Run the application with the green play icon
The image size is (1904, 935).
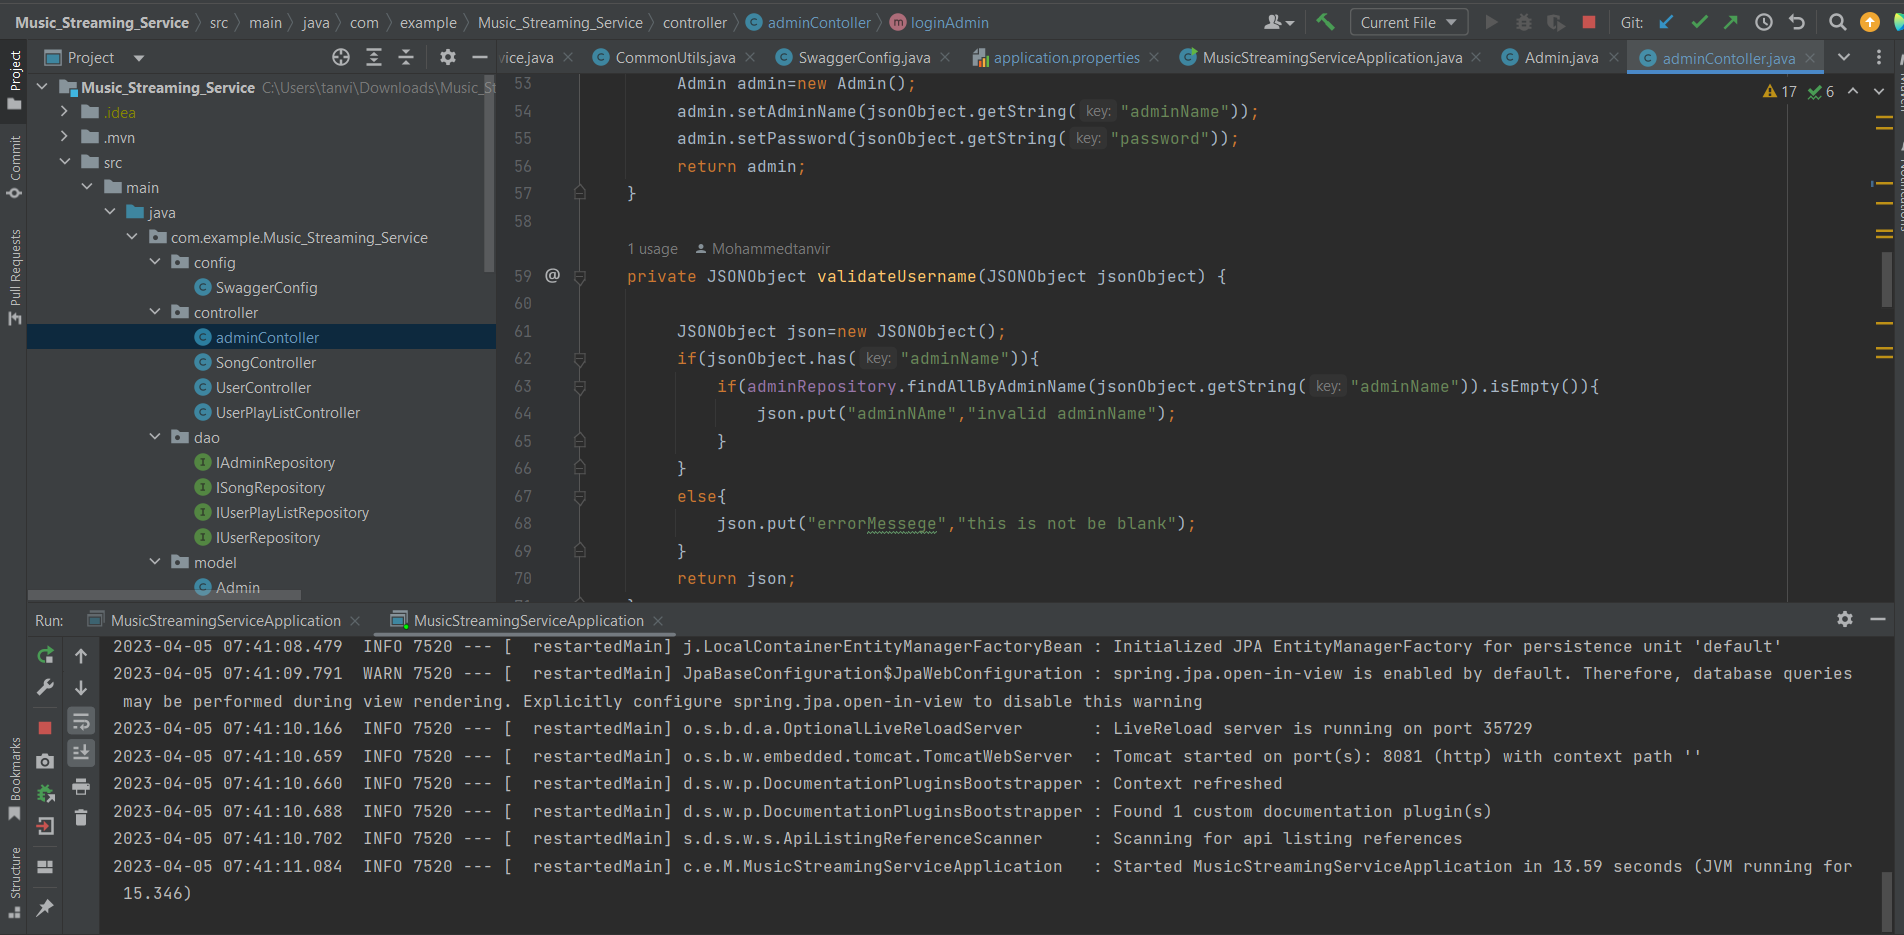pos(1491,21)
